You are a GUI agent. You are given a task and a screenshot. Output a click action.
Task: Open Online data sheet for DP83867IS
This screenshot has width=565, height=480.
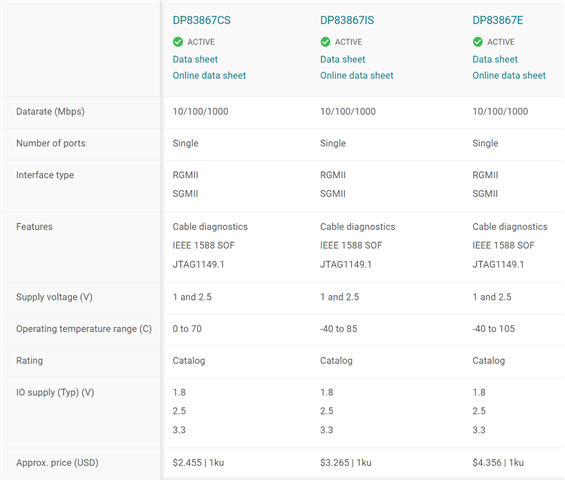pyautogui.click(x=357, y=75)
